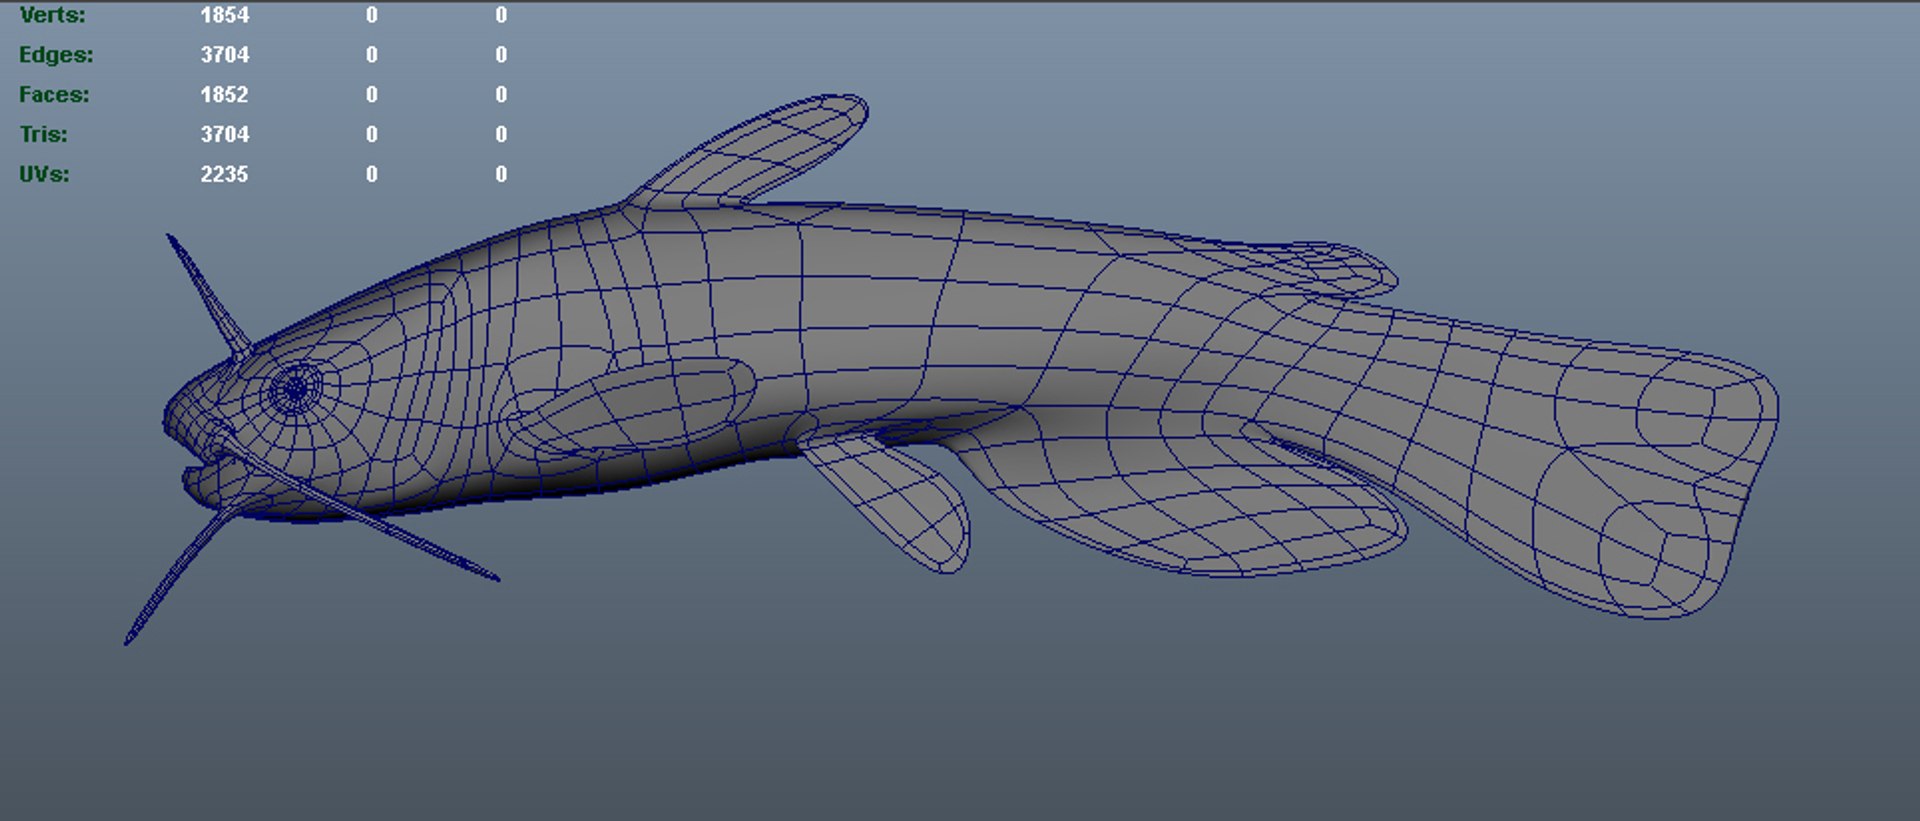The image size is (1920, 821).
Task: Click the "Faces:" label
Action: click(x=54, y=95)
